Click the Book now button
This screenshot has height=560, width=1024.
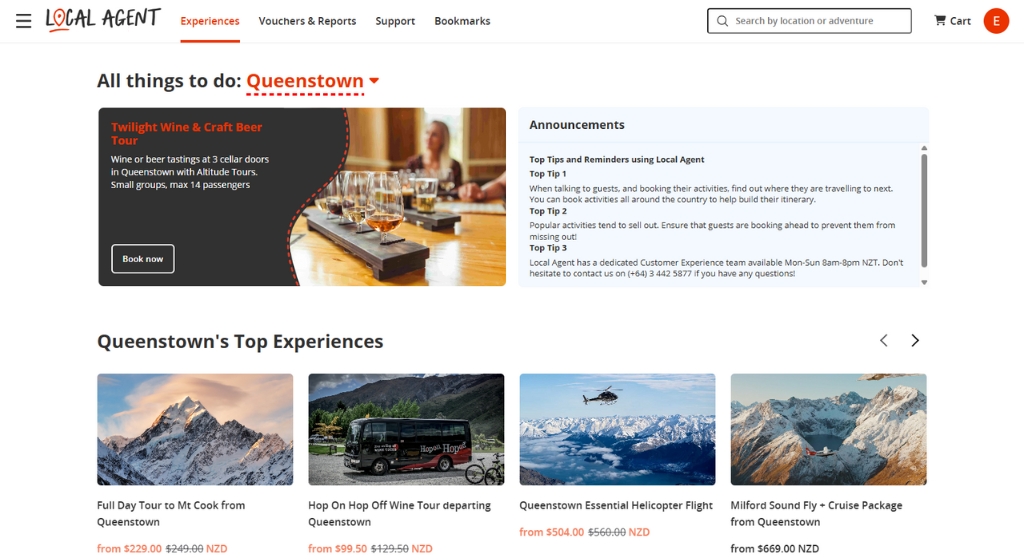[x=142, y=258]
